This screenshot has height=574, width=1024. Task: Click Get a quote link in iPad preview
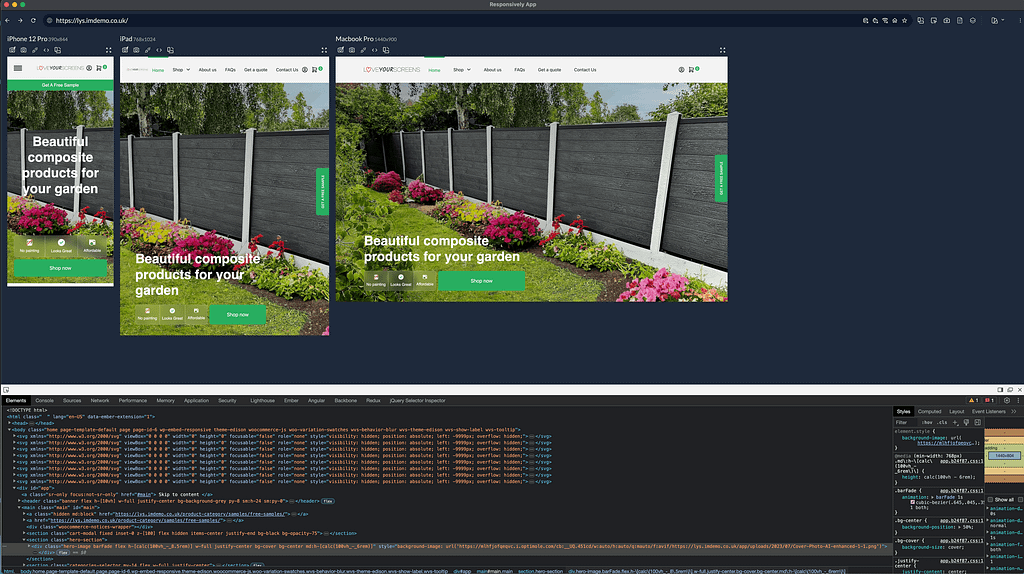click(255, 69)
